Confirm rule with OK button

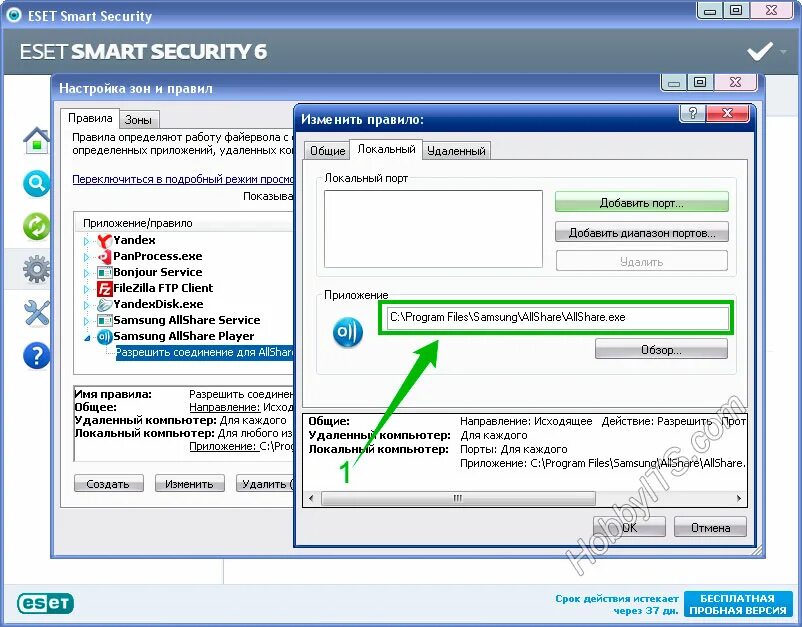[629, 527]
